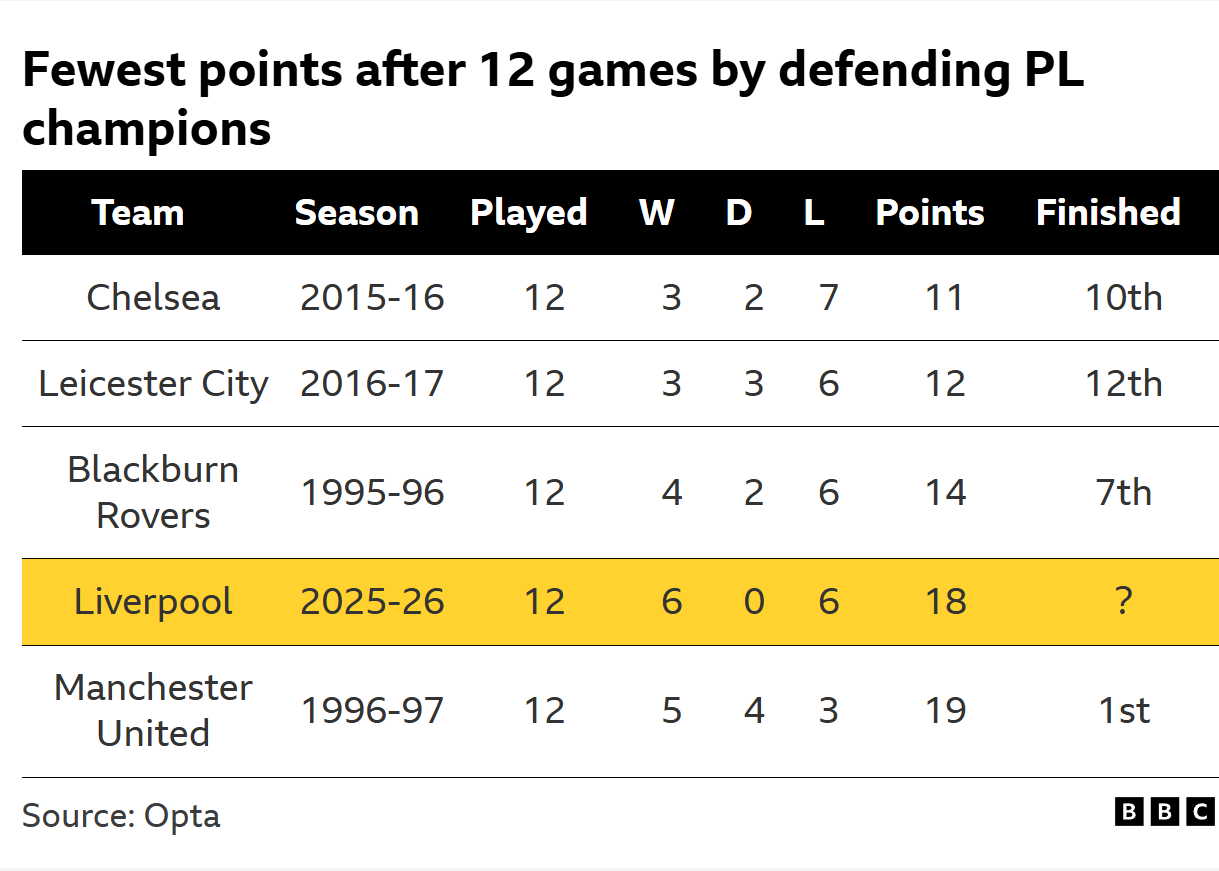The width and height of the screenshot is (1219, 871).
Task: Select the Team column header
Action: point(138,213)
